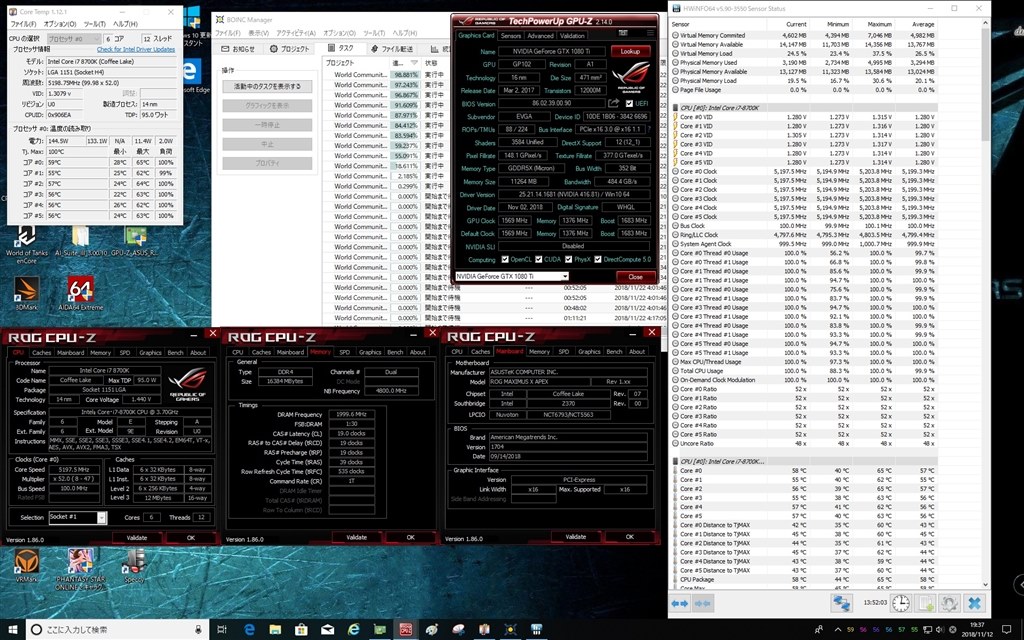Click the clock icon in HWiNFO toolbar
The width and height of the screenshot is (1024, 640).
901,603
